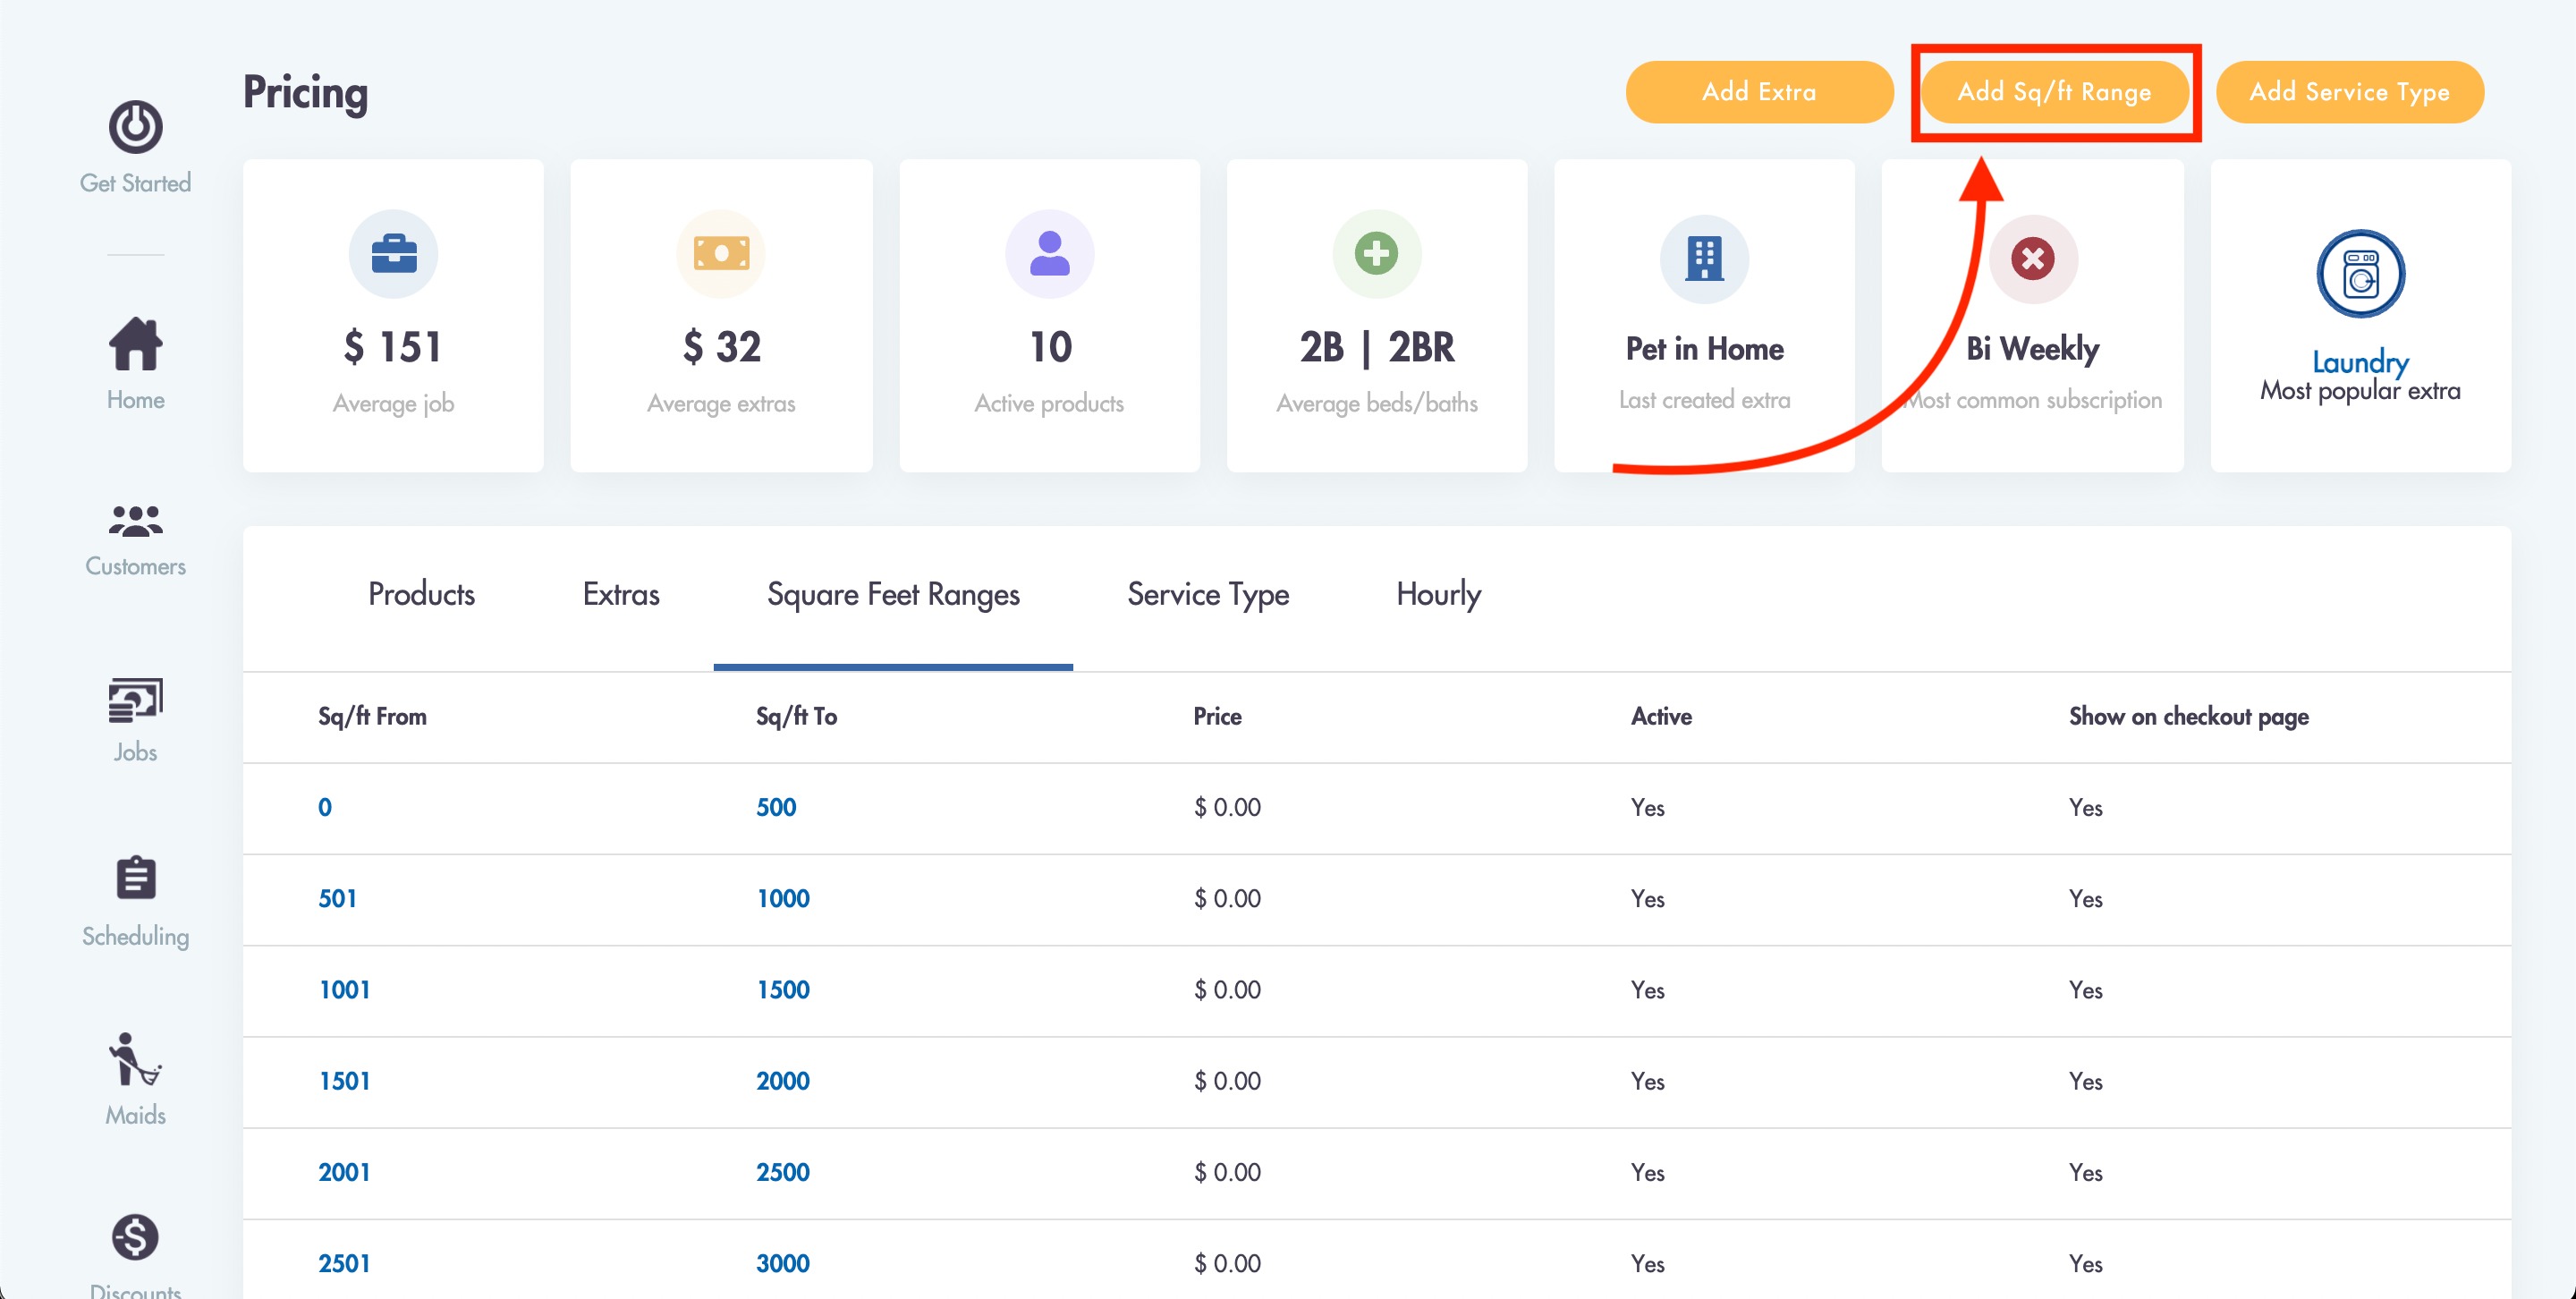This screenshot has height=1299, width=2576.
Task: Click the $ 32 average extras value
Action: tap(721, 347)
